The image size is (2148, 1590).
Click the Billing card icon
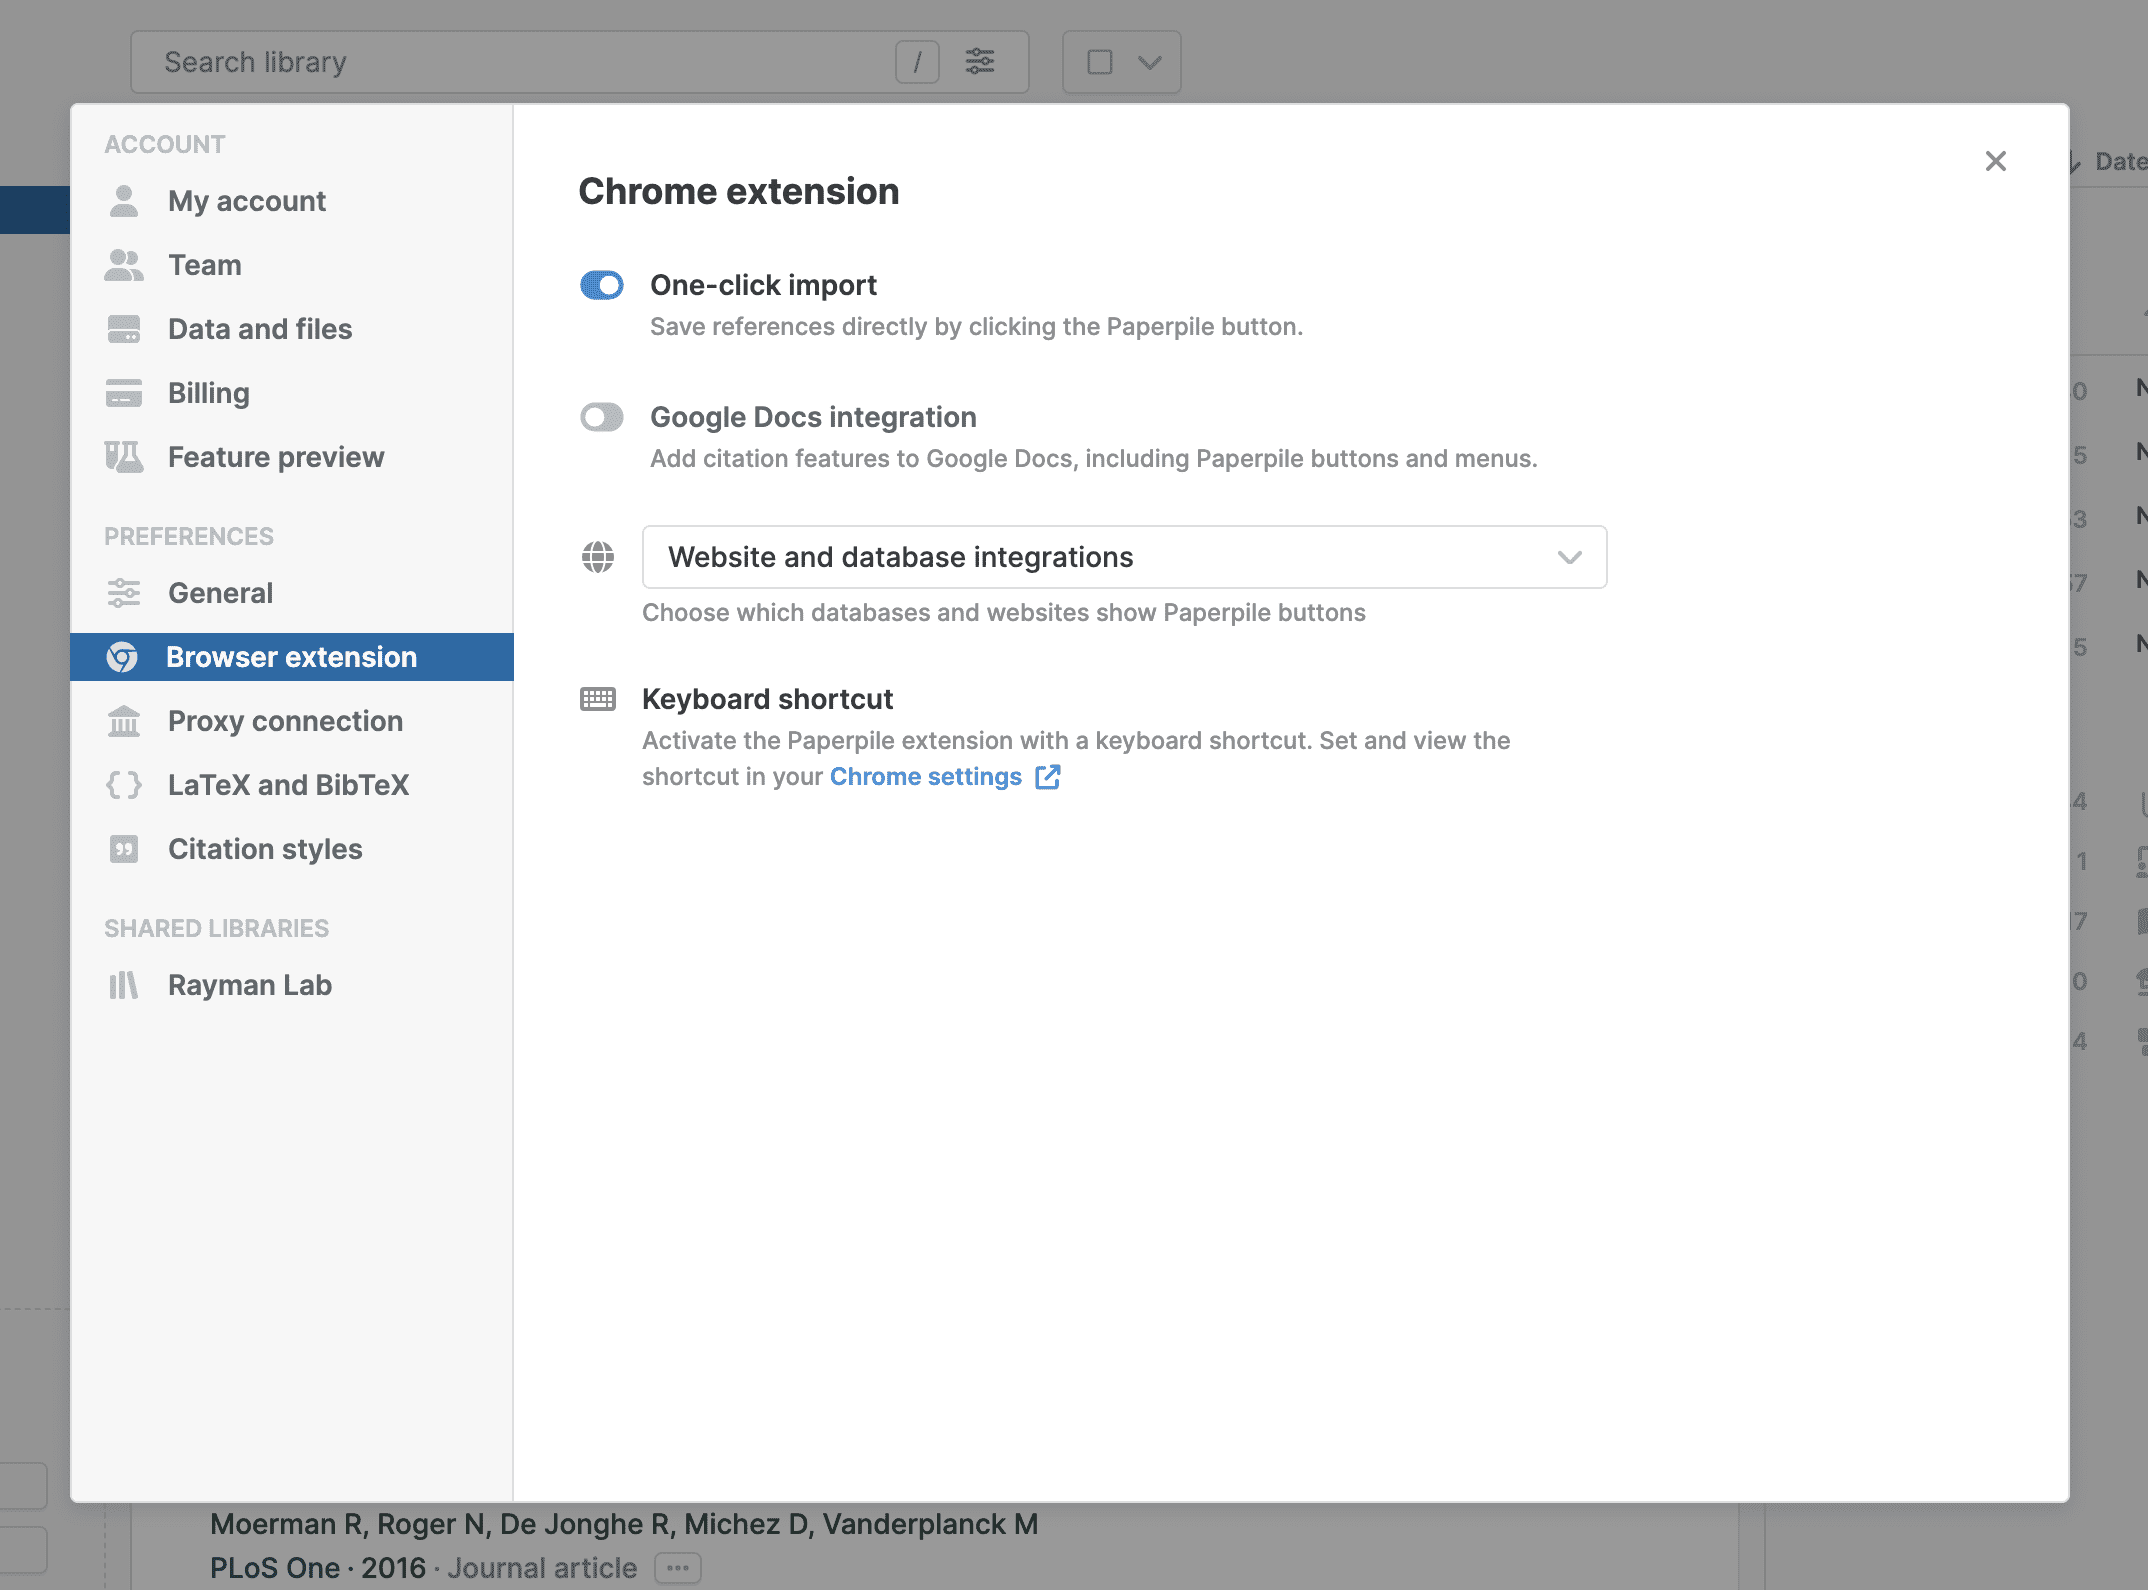point(124,393)
